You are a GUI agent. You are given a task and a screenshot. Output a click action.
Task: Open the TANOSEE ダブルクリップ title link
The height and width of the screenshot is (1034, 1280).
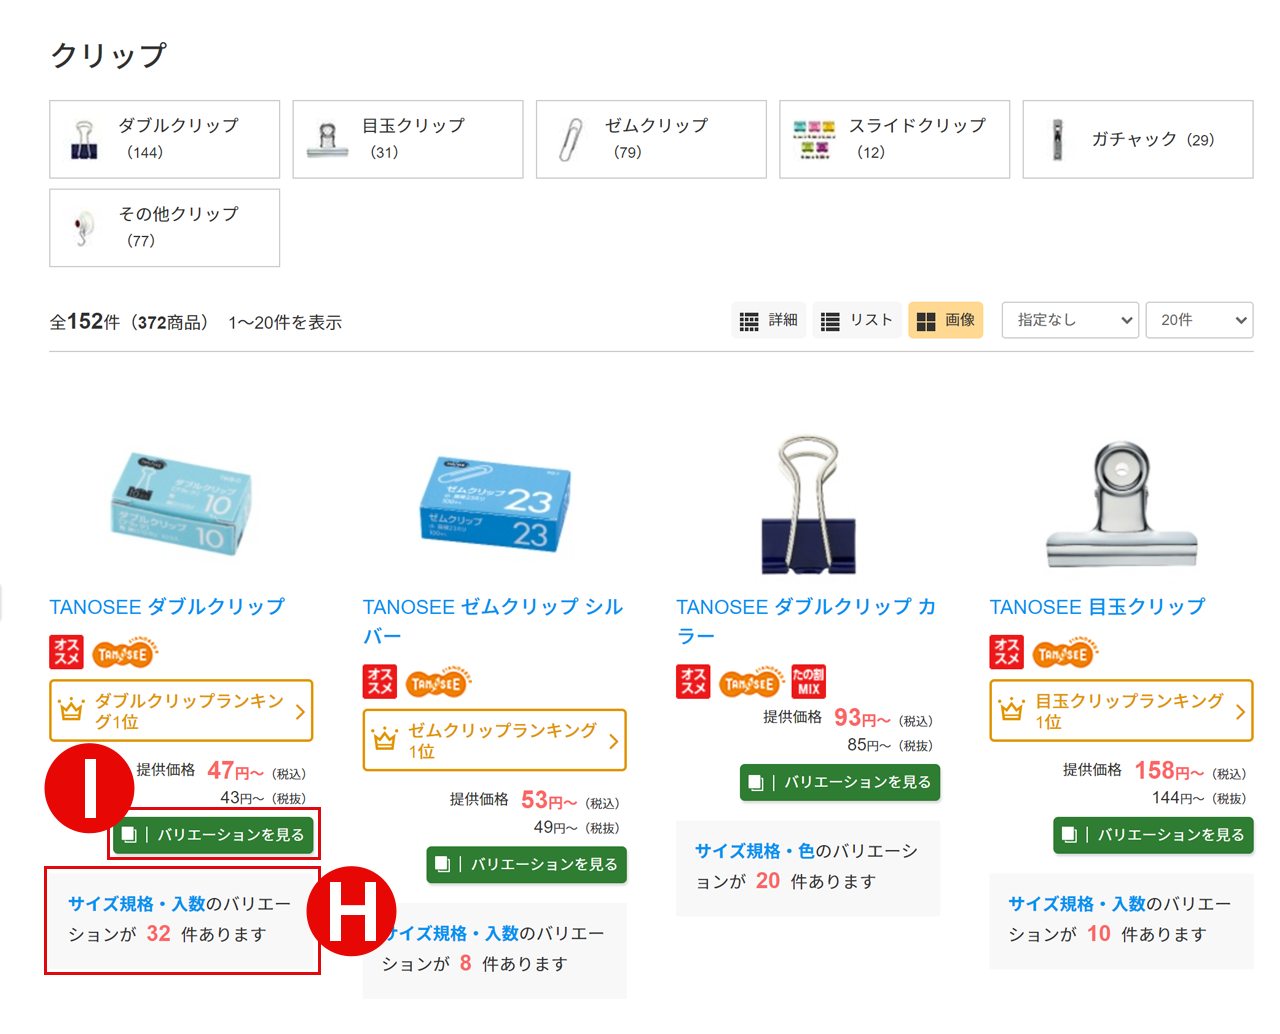tap(167, 607)
